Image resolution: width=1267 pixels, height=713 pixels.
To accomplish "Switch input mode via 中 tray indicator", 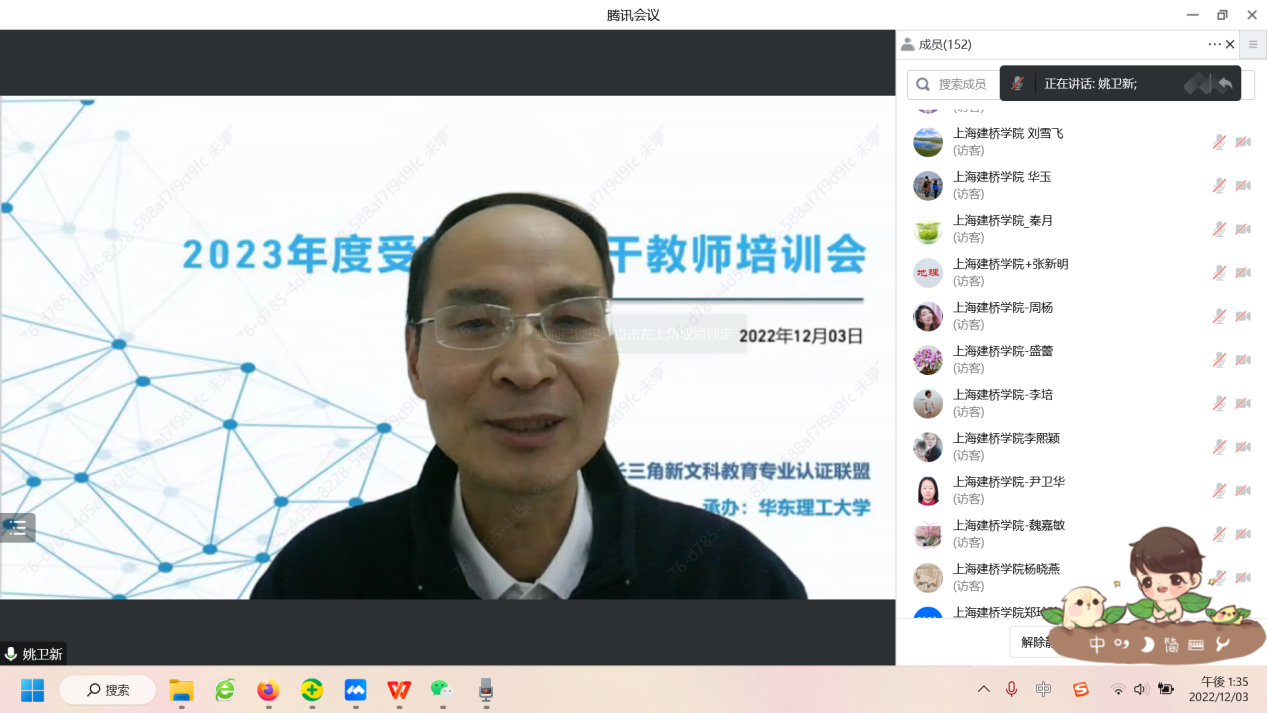I will pyautogui.click(x=1043, y=689).
